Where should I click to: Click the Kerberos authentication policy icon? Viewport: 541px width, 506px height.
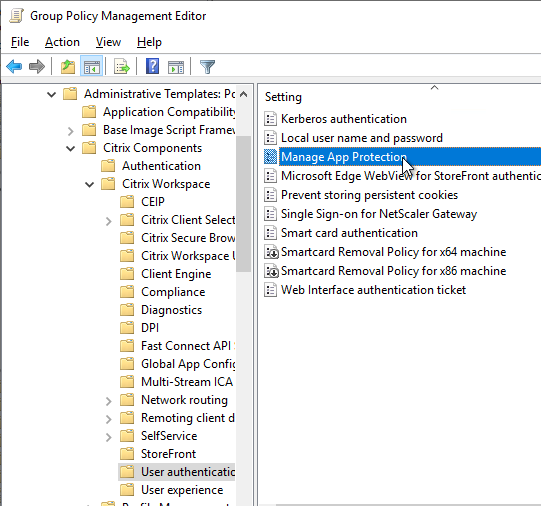[x=270, y=119]
